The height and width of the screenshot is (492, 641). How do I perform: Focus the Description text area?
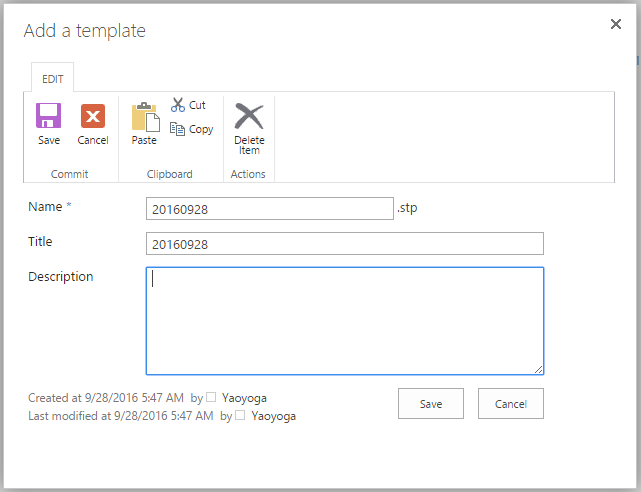[345, 321]
